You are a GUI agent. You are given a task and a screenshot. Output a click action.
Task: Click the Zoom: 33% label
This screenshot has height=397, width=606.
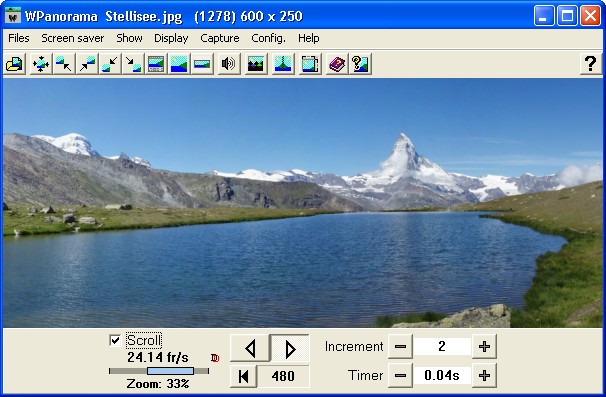pos(158,384)
